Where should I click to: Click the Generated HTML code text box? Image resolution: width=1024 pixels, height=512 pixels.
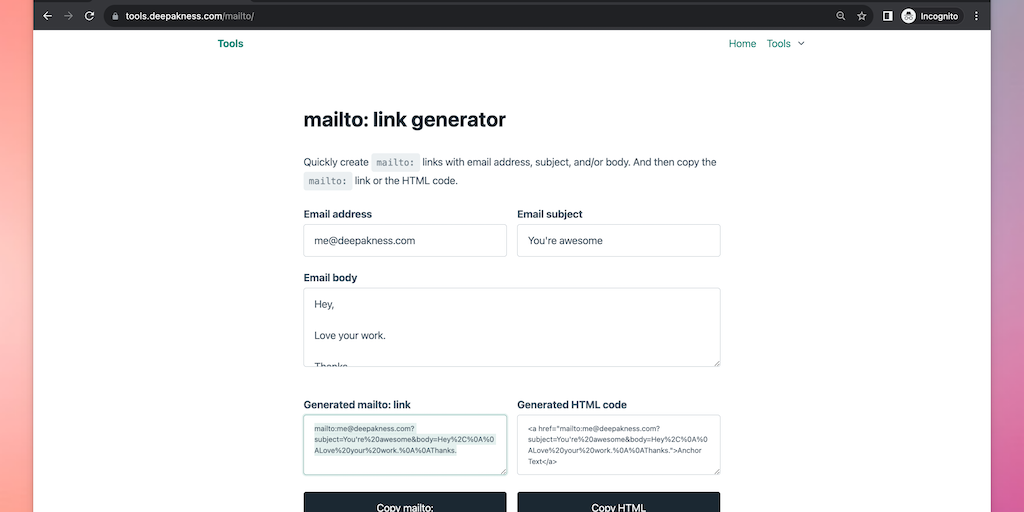[x=618, y=445]
